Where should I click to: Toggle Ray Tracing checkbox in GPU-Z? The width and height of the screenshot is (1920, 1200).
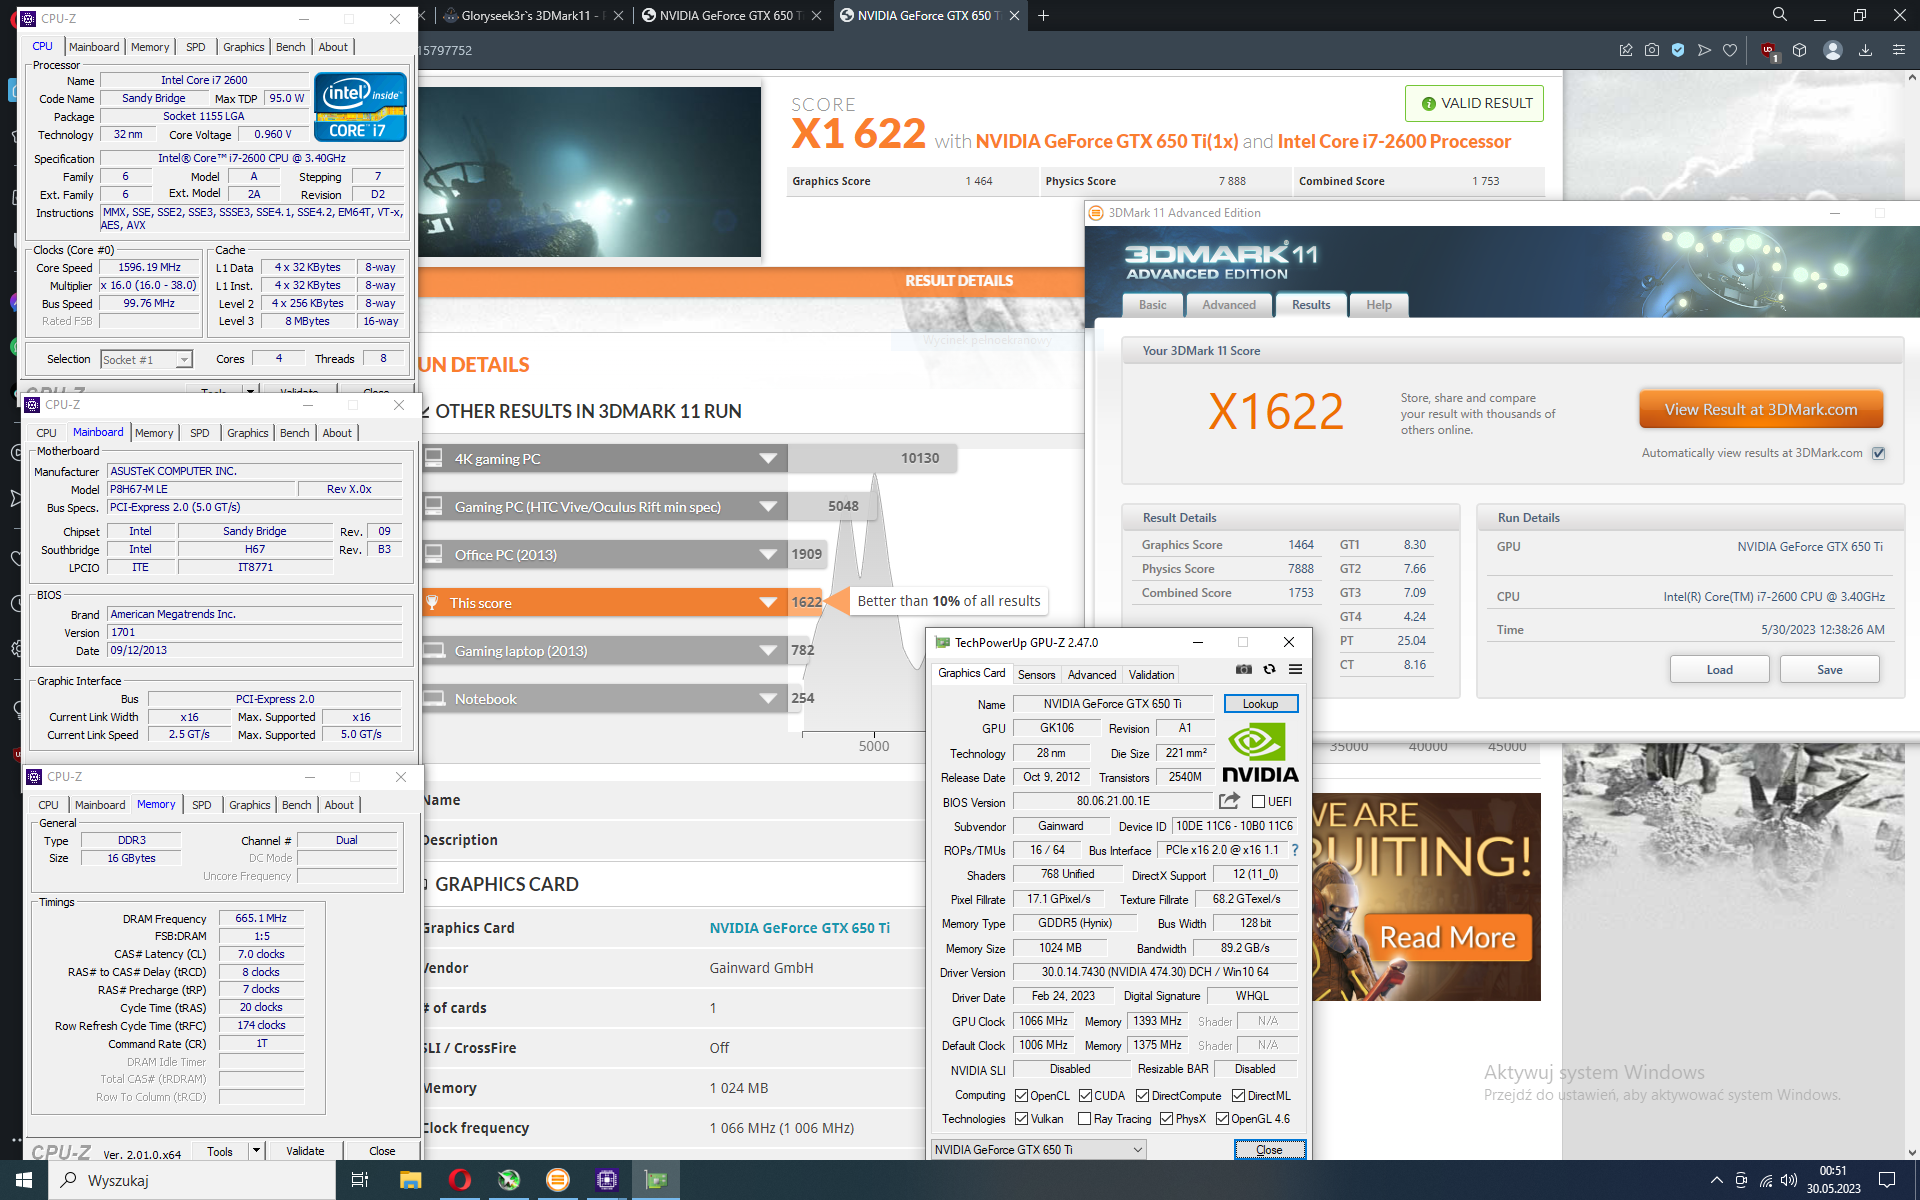pos(1084,1118)
